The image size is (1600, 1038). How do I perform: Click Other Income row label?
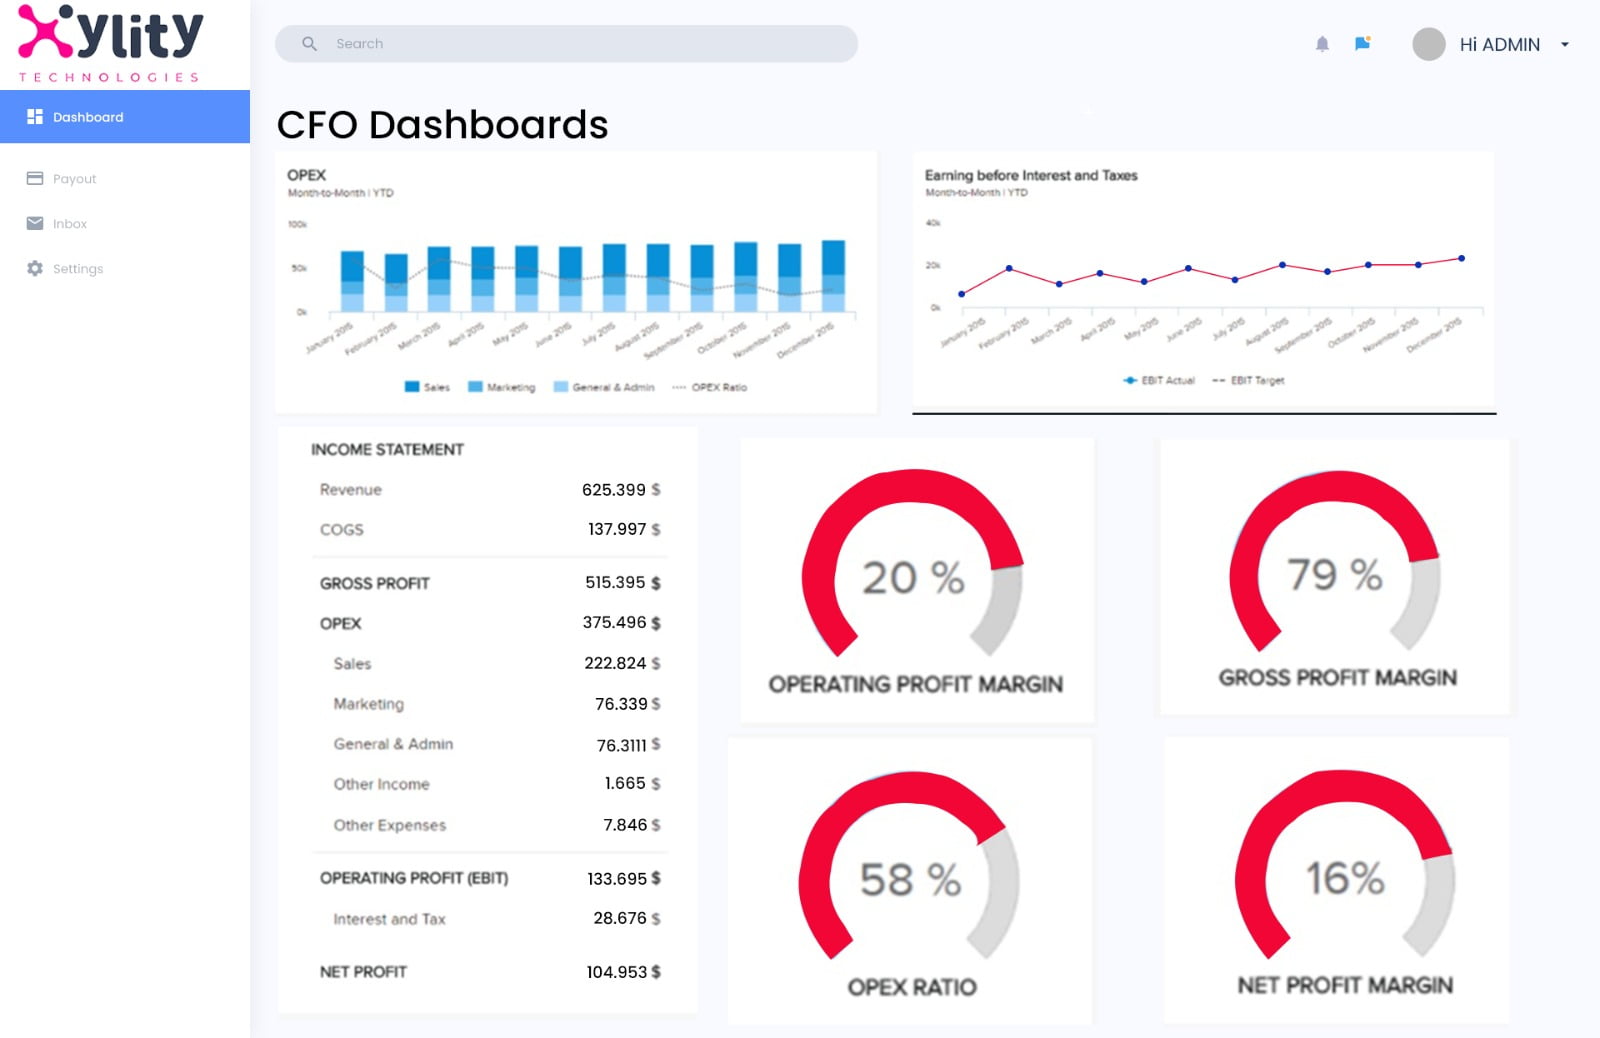[381, 784]
